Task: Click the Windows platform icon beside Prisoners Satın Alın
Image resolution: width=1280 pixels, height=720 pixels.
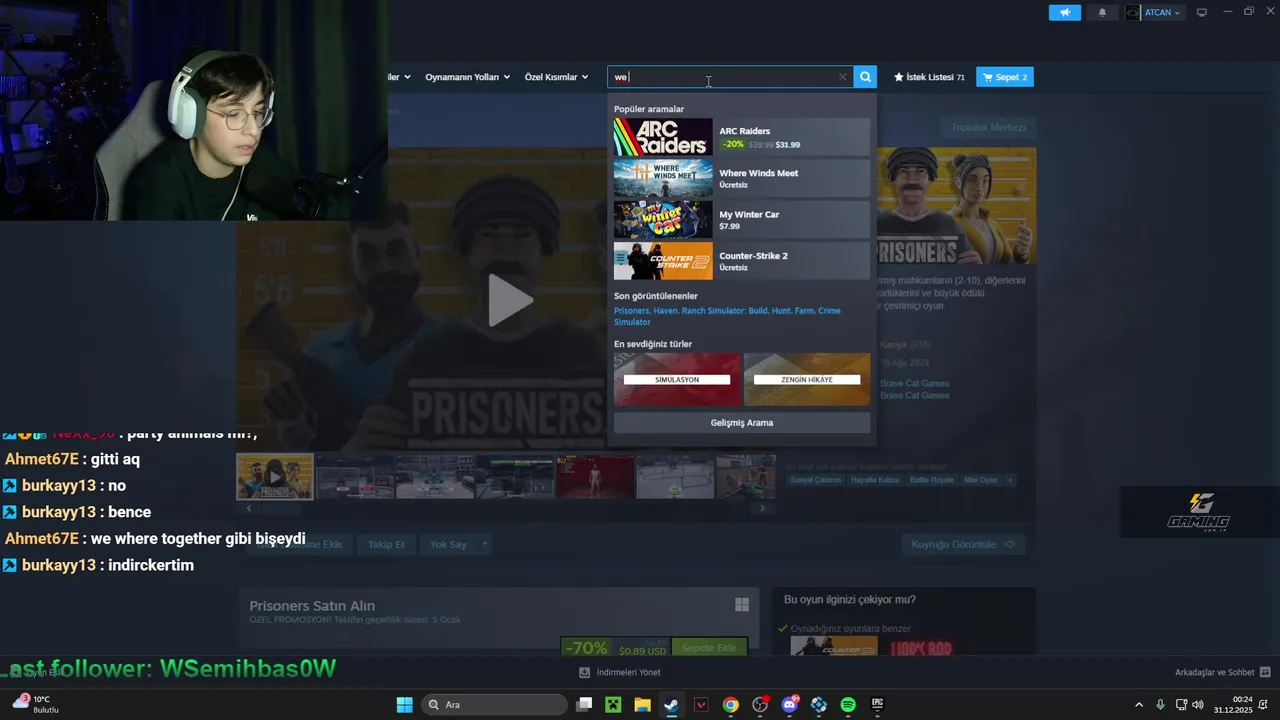Action: coord(742,605)
